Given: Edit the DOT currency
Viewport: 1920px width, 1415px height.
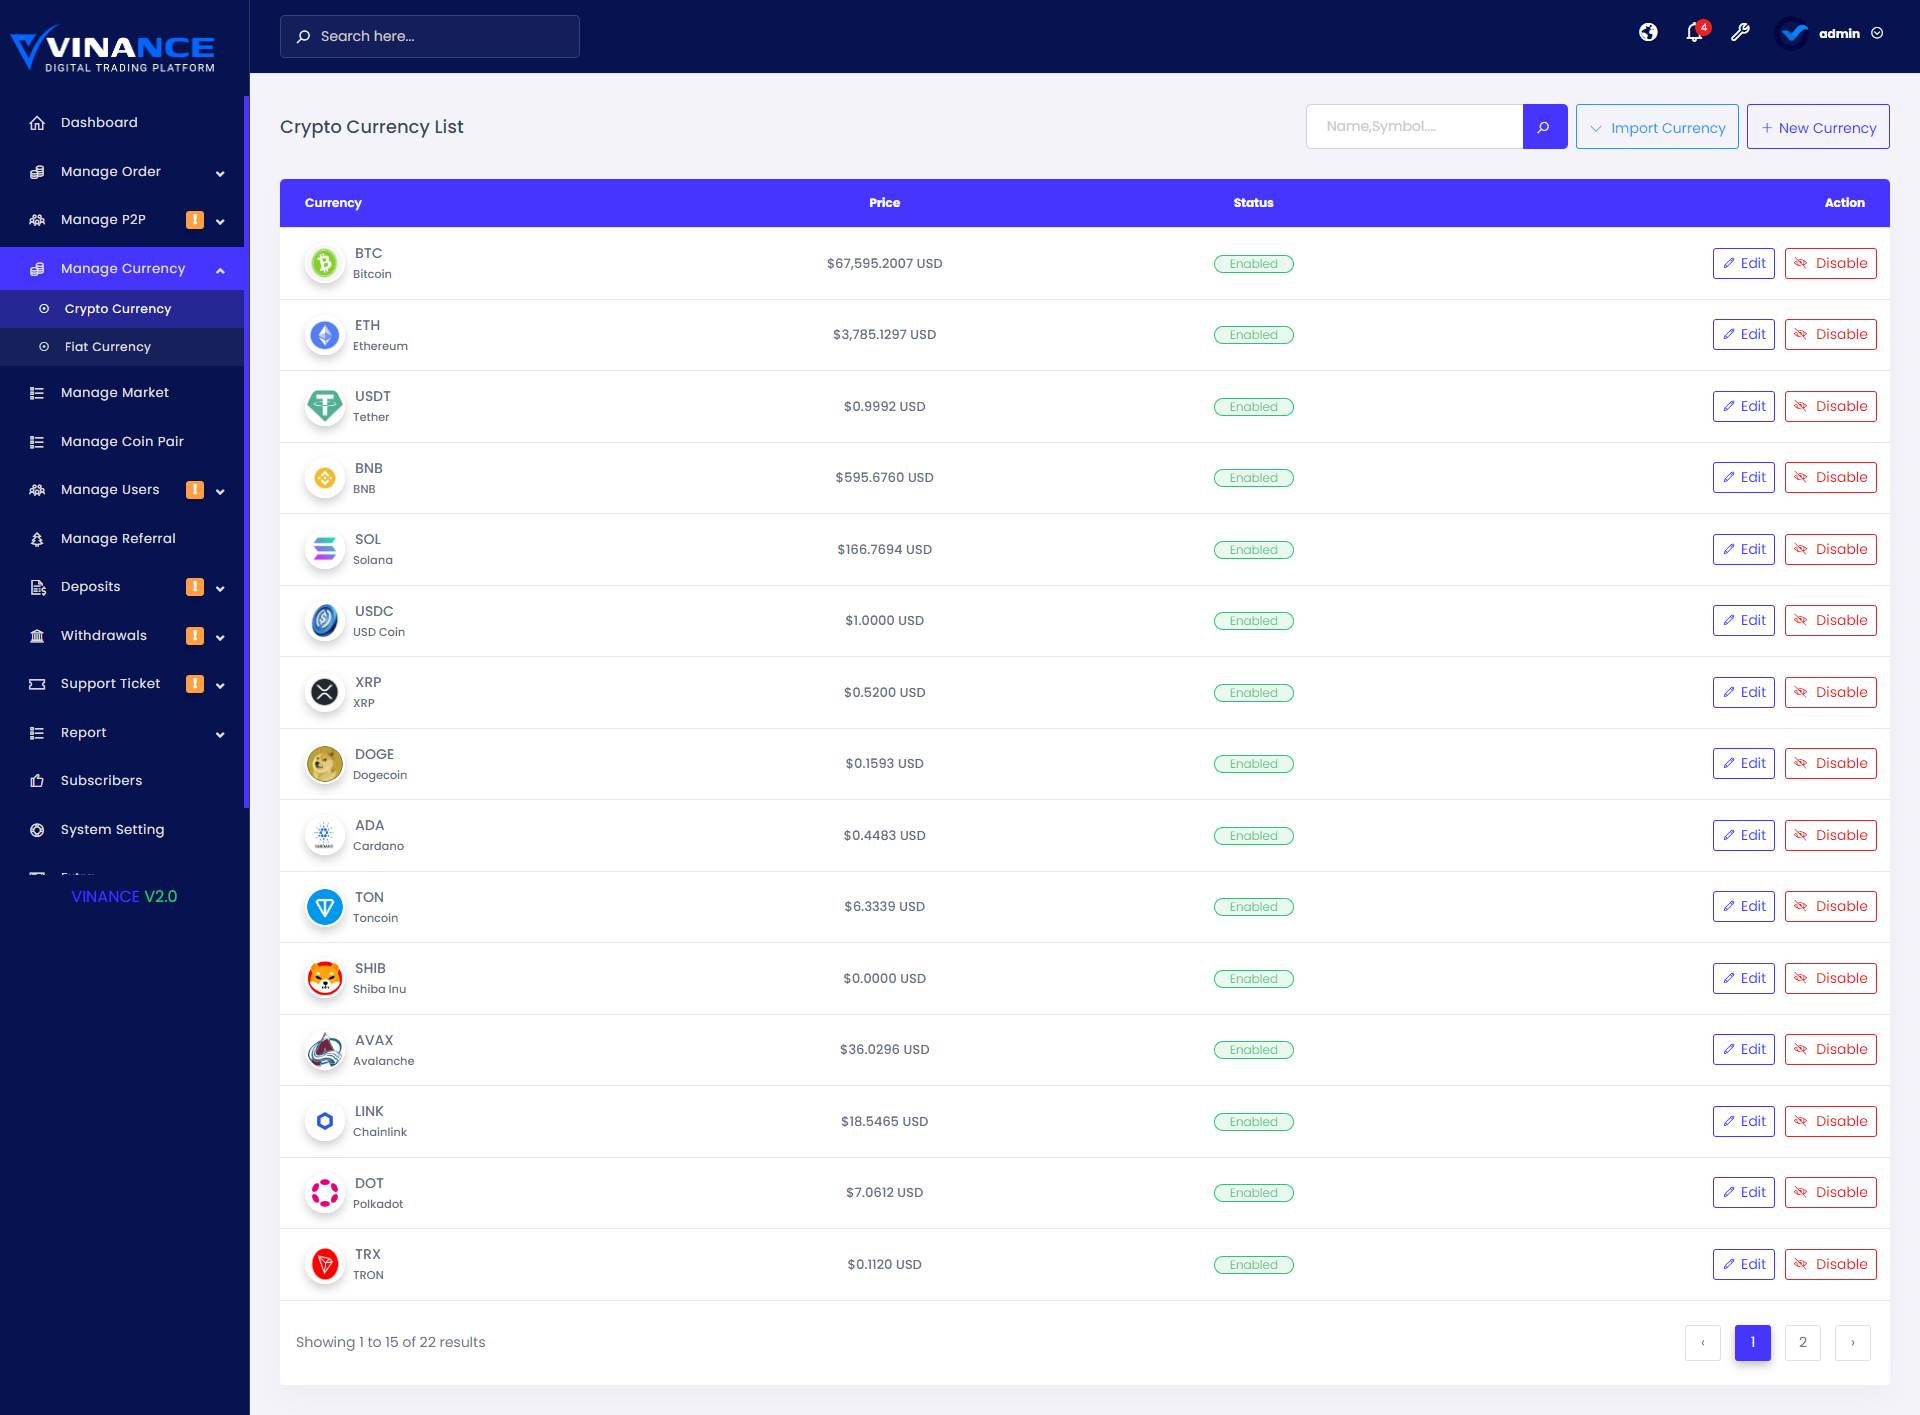Looking at the screenshot, I should coord(1743,1192).
